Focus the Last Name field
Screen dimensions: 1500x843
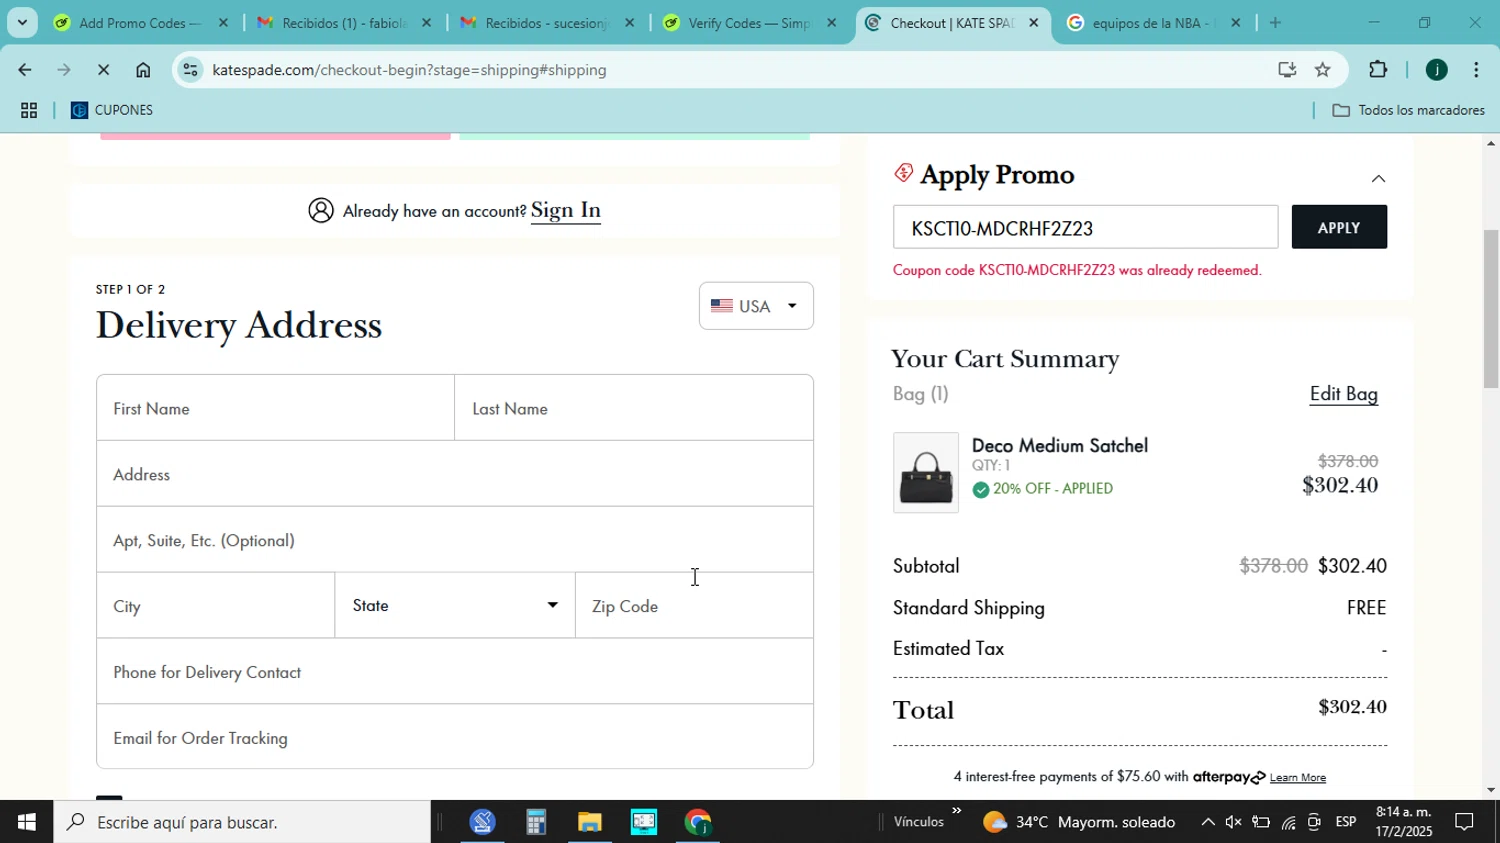pyautogui.click(x=634, y=408)
